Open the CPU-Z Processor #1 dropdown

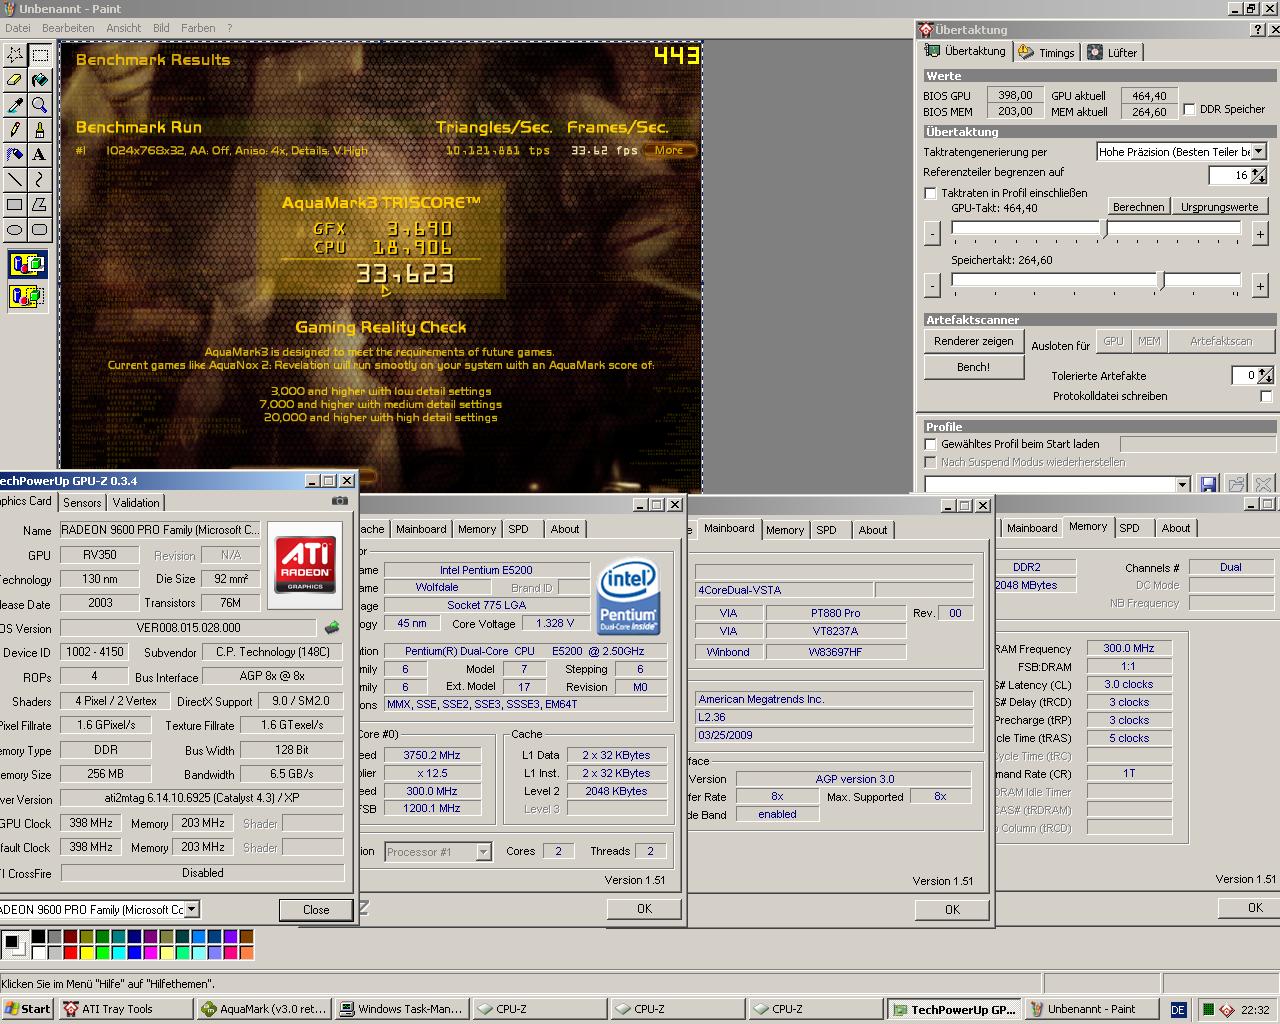click(484, 852)
